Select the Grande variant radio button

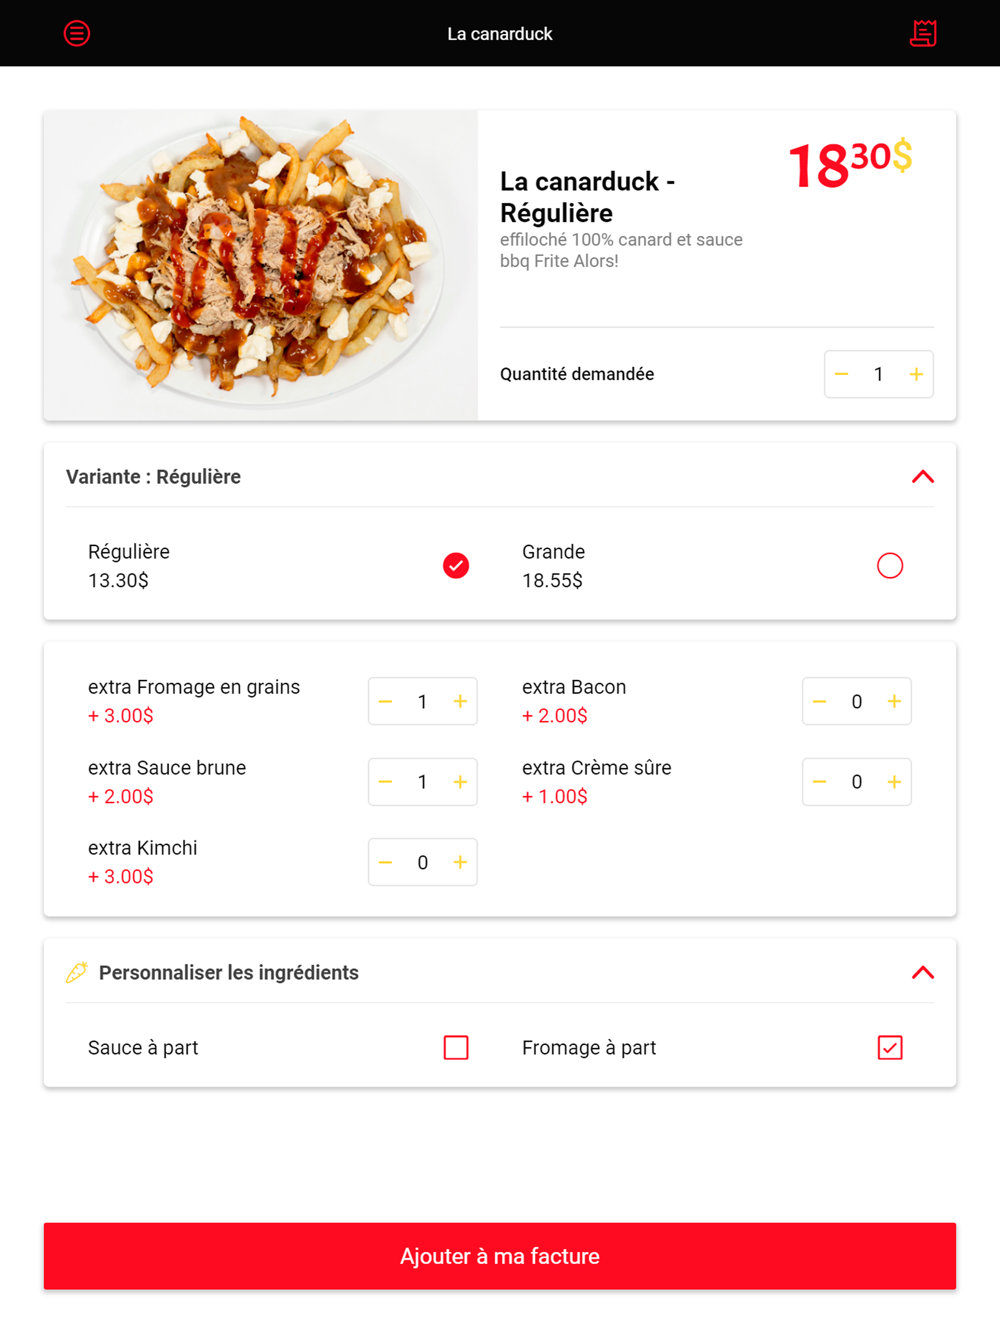pyautogui.click(x=890, y=566)
